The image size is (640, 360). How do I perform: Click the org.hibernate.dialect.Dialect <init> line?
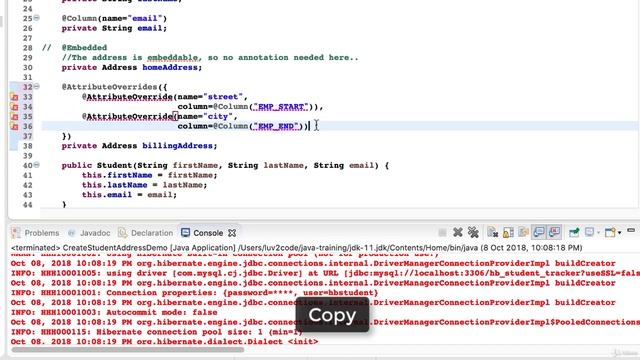pyautogui.click(x=164, y=342)
